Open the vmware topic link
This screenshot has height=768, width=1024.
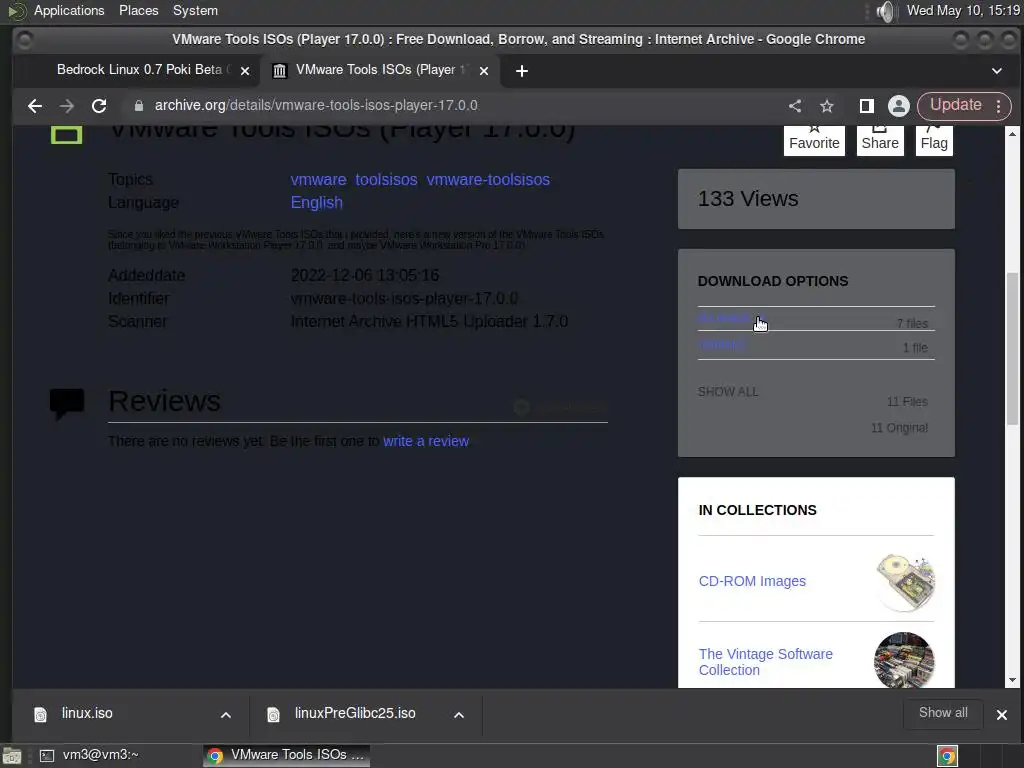[318, 180]
